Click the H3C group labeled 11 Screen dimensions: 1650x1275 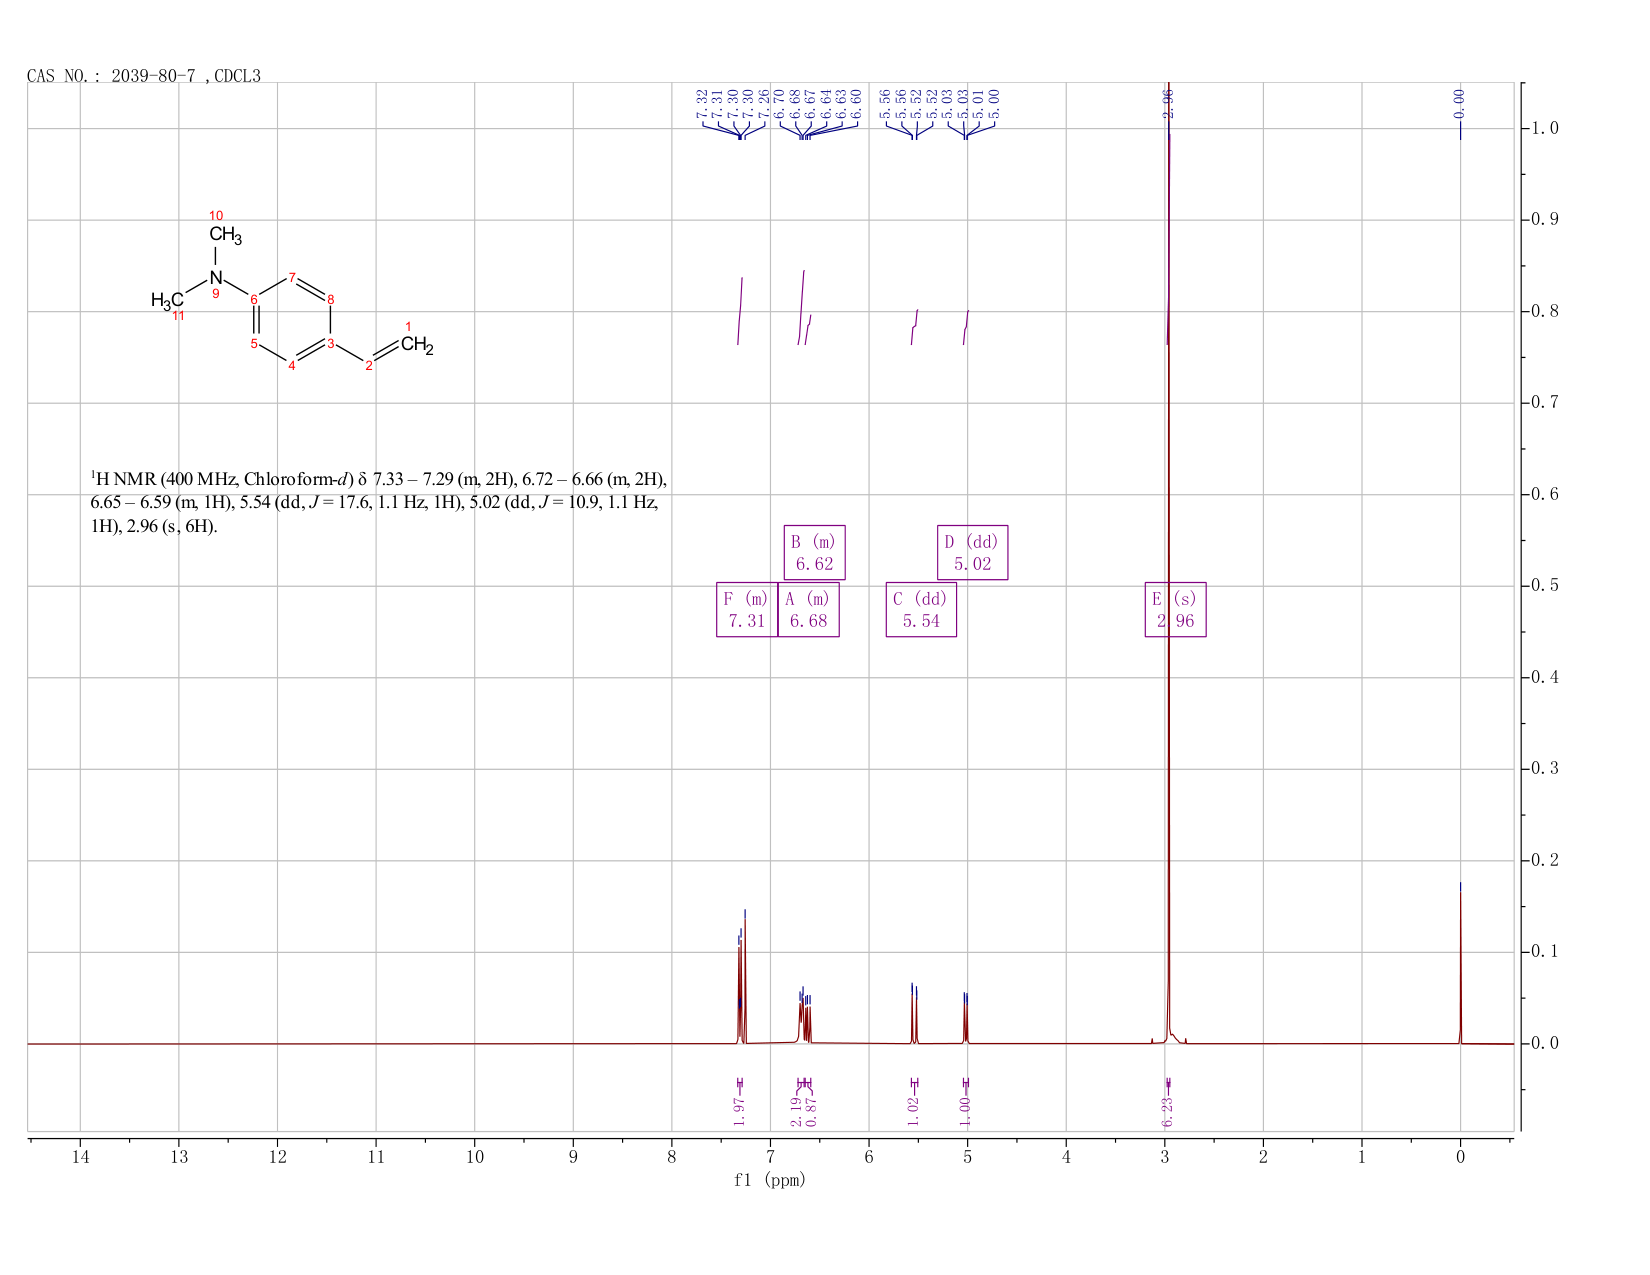coord(167,300)
